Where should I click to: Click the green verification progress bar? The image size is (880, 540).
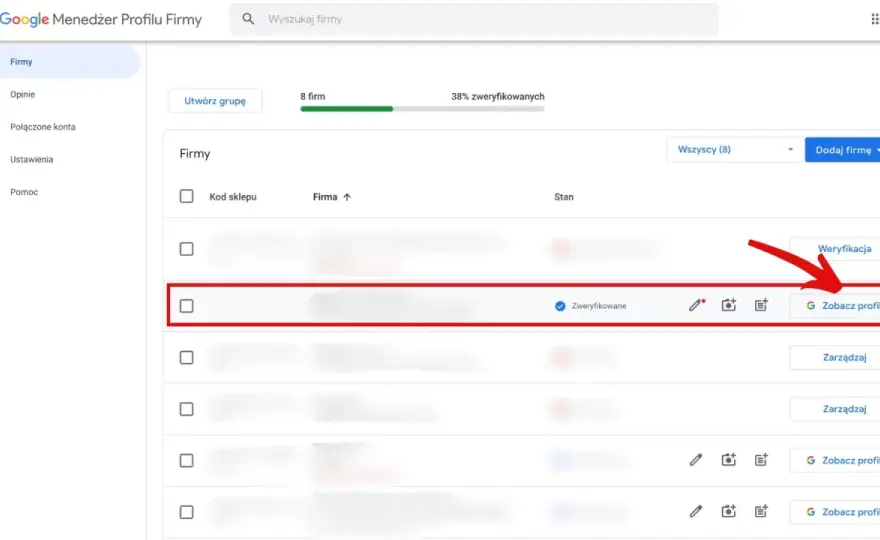[346, 109]
